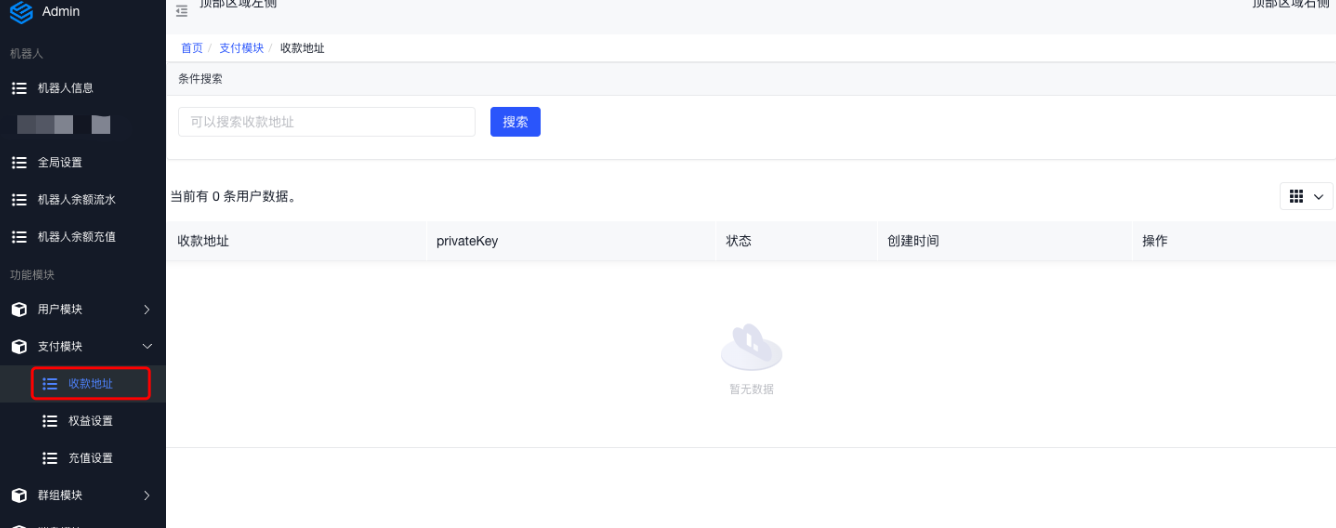Click 支付模块 breadcrumb link
This screenshot has width=1336, height=528.
click(241, 48)
